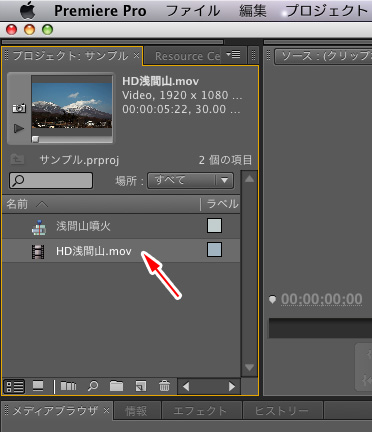Select the 浅間山噴火 sequence item
The height and width of the screenshot is (432, 372).
pyautogui.click(x=121, y=226)
